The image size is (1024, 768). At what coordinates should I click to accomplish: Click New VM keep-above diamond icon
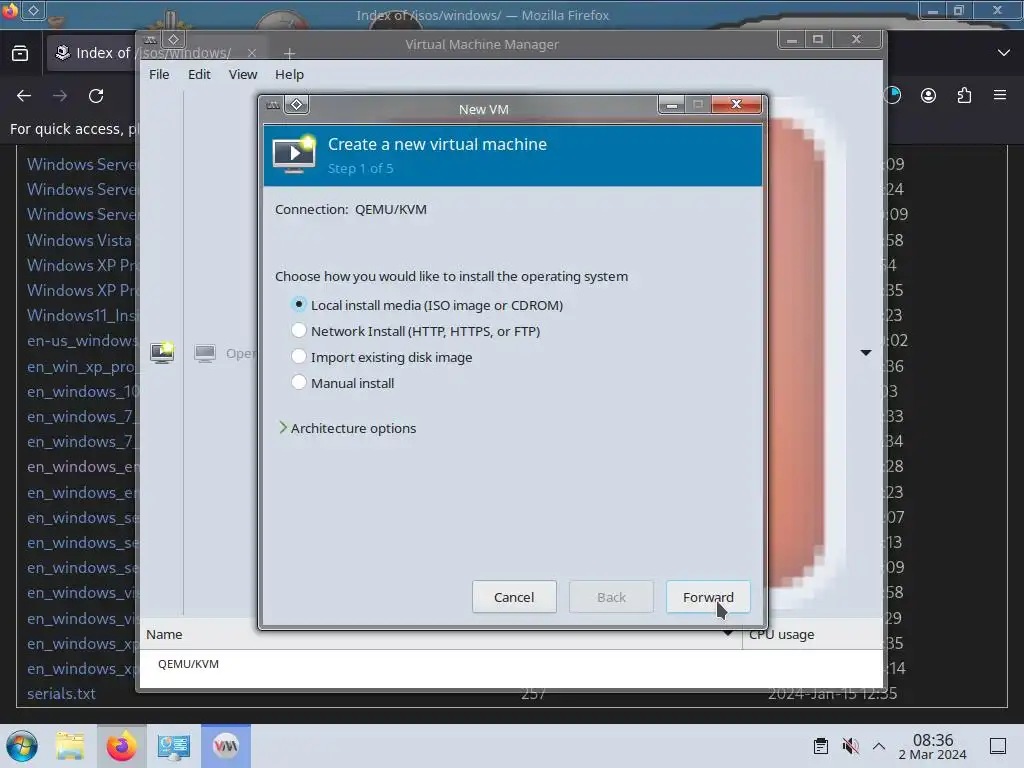click(296, 104)
